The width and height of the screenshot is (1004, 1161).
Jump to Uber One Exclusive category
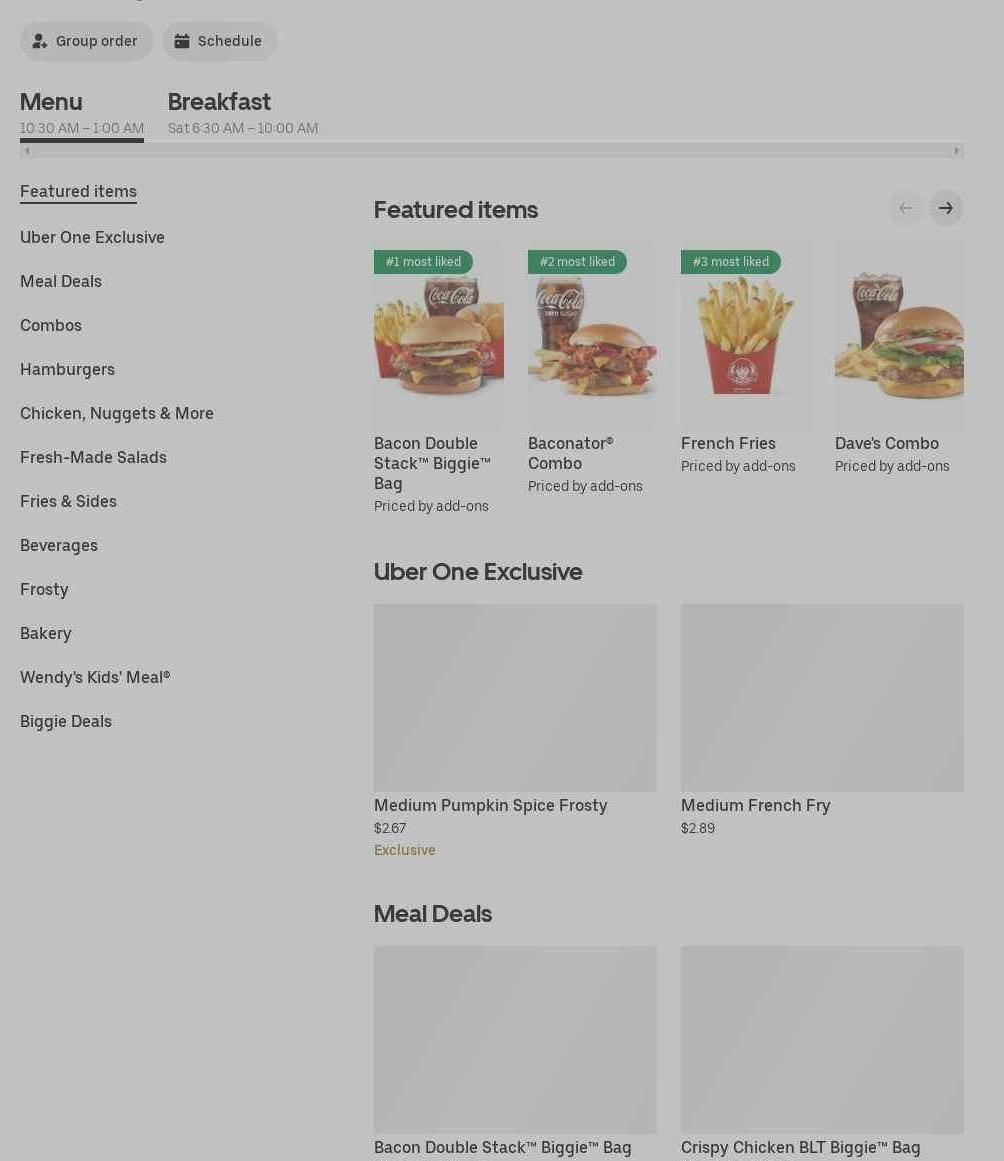[93, 238]
